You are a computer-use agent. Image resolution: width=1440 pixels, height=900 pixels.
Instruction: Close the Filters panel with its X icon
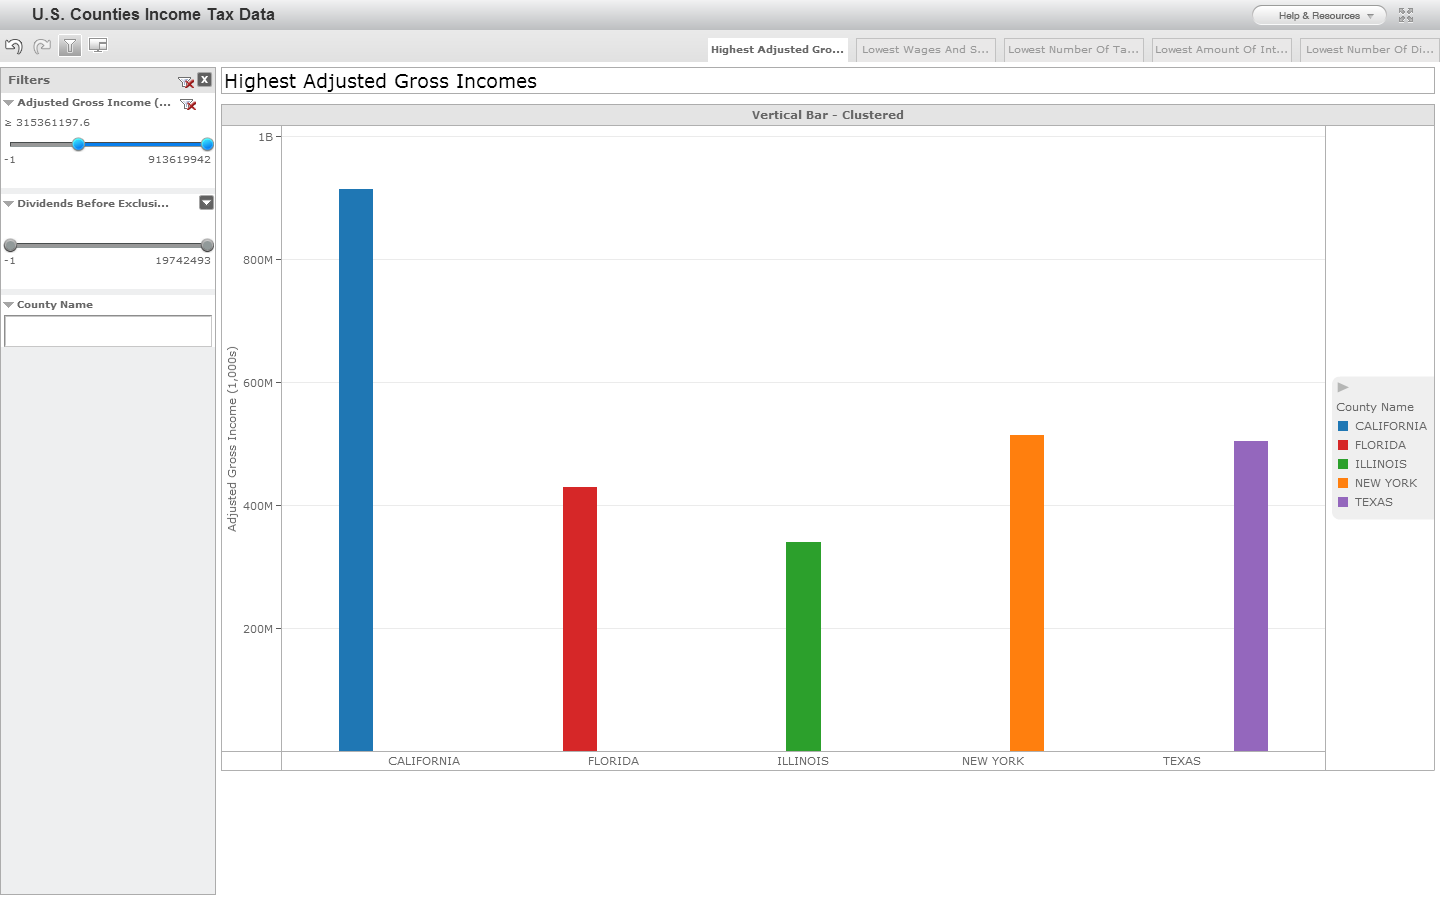tap(204, 80)
